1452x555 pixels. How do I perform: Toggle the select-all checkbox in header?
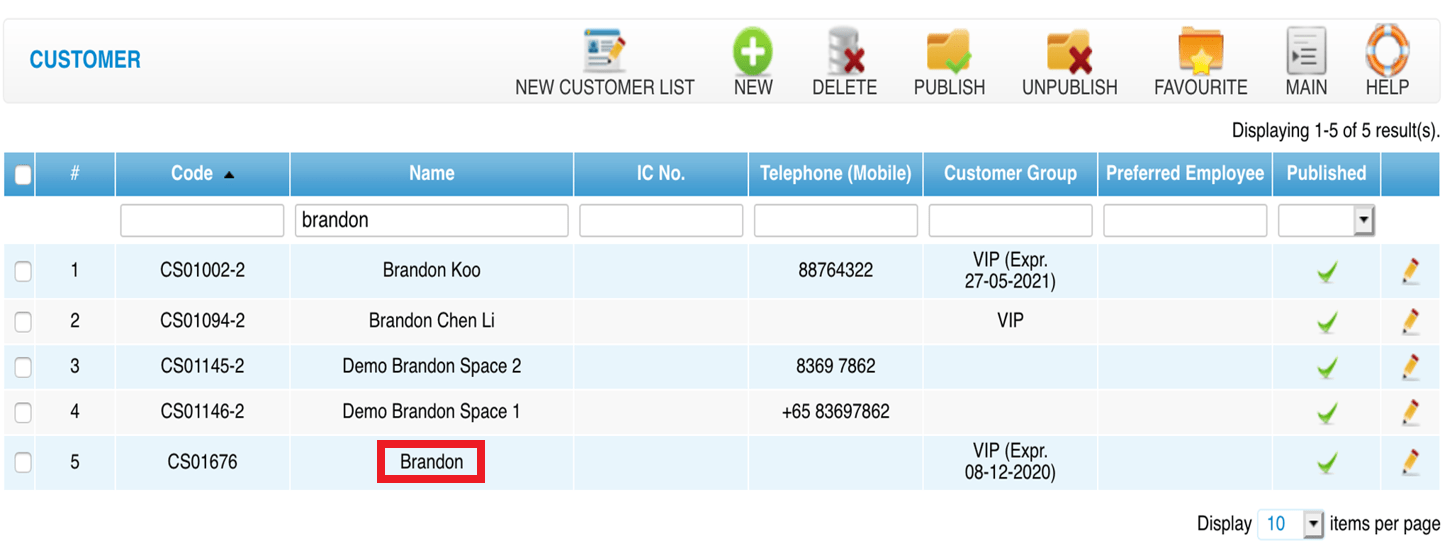point(23,175)
